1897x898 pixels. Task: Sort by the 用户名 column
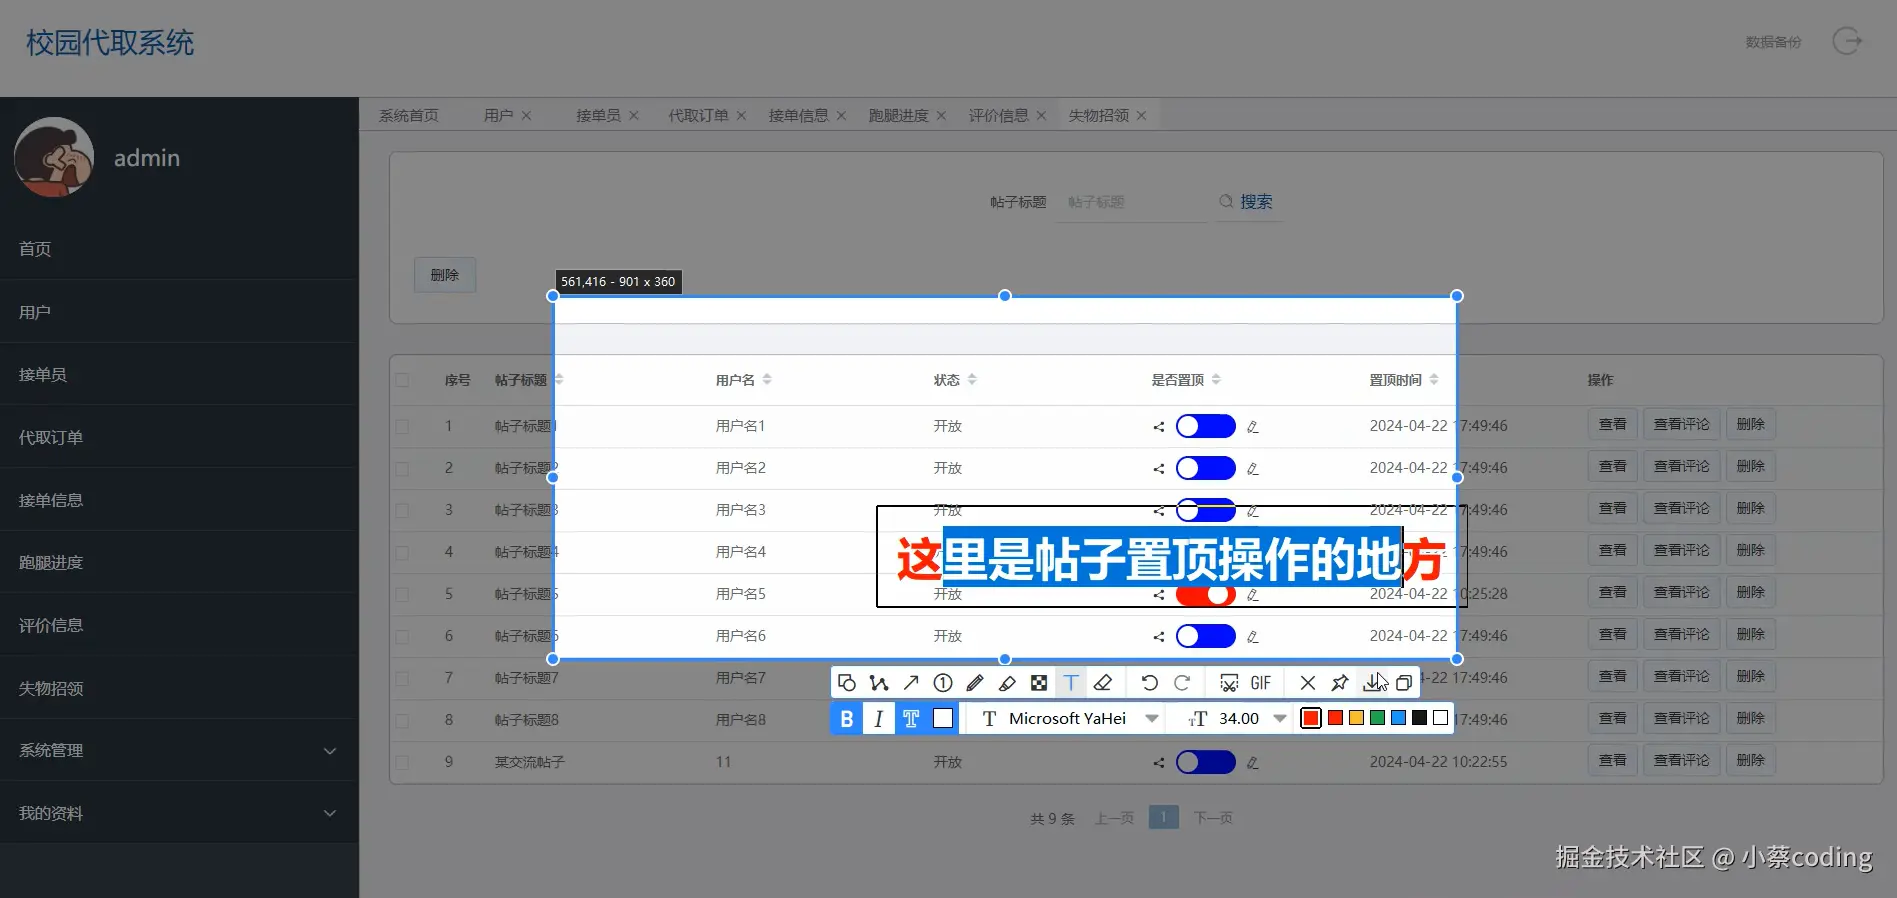click(x=767, y=380)
